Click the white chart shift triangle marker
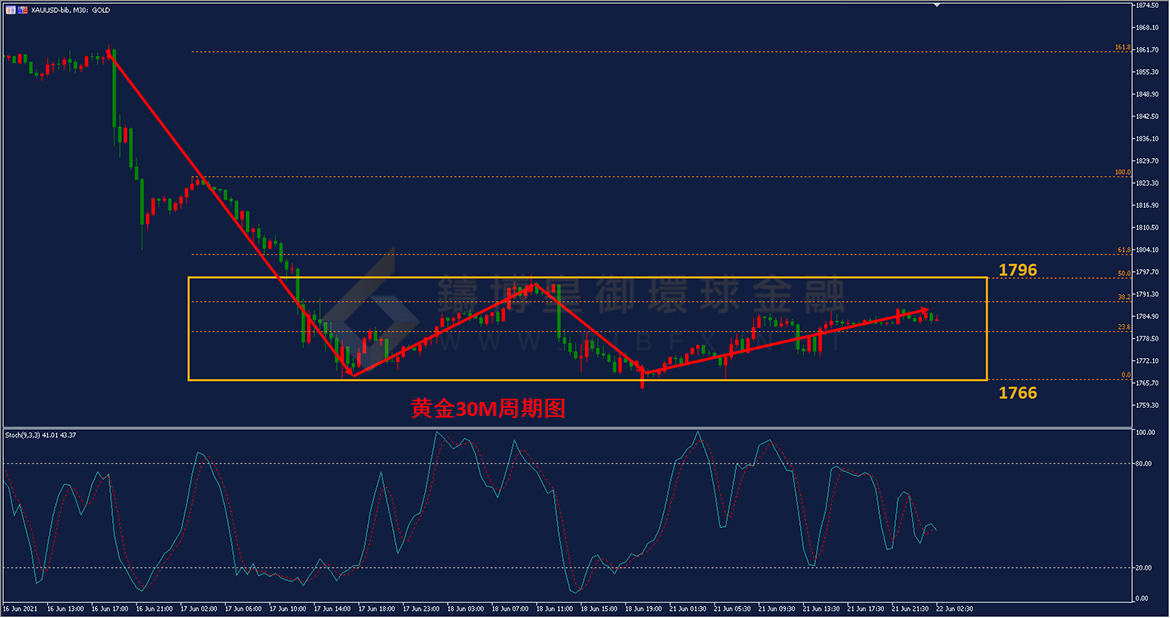 pyautogui.click(x=937, y=5)
